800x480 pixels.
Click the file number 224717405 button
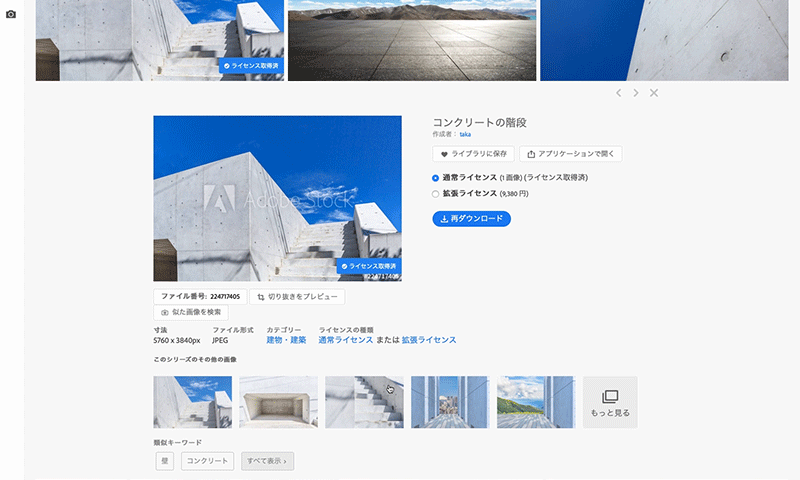tap(200, 296)
